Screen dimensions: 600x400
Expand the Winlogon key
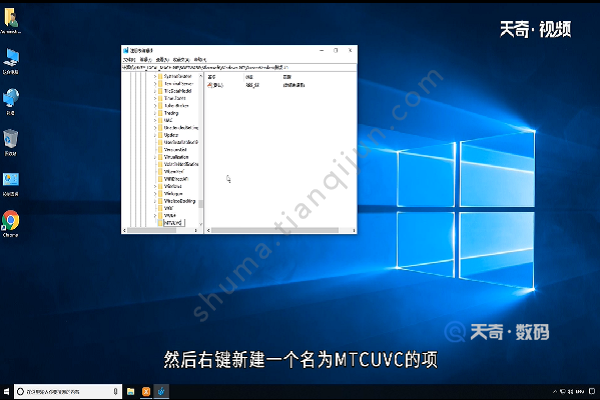pos(155,194)
